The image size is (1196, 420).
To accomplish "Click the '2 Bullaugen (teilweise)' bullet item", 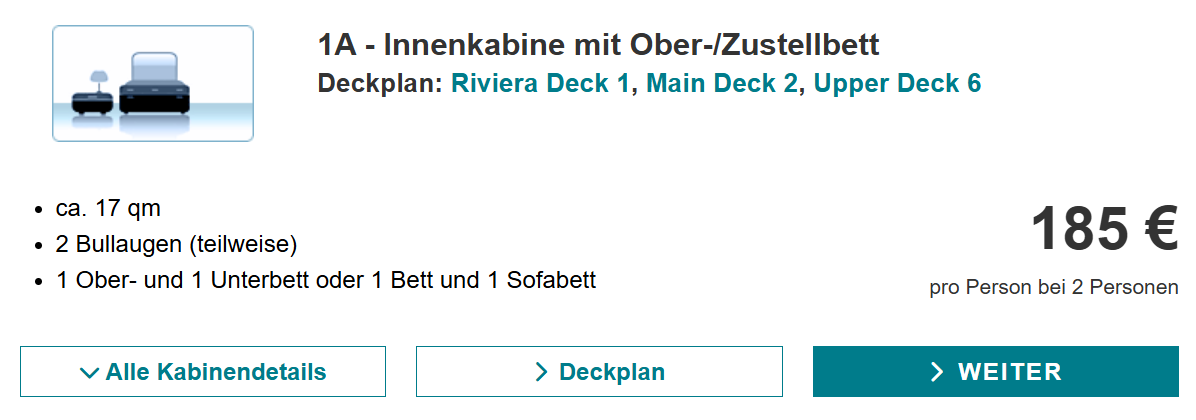I will (176, 244).
